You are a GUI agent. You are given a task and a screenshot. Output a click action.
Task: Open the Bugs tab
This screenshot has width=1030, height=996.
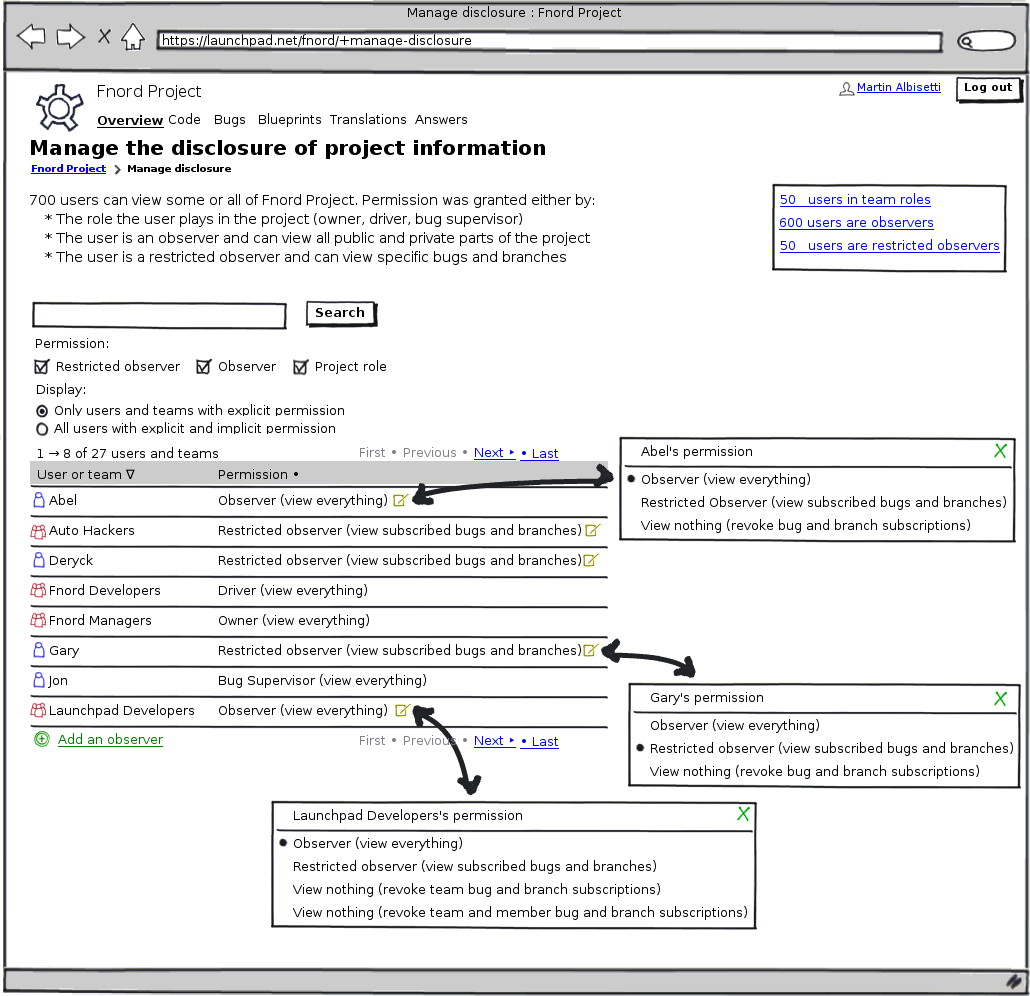(229, 120)
